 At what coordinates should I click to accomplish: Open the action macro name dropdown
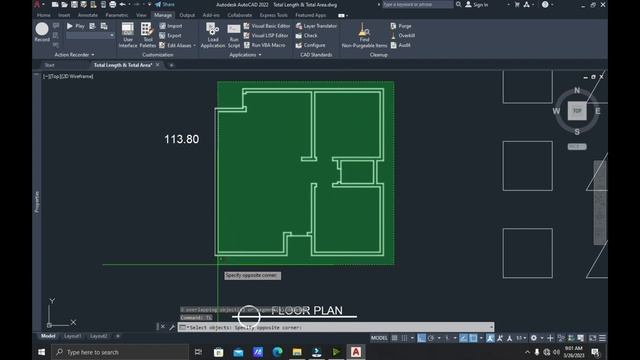[112, 36]
